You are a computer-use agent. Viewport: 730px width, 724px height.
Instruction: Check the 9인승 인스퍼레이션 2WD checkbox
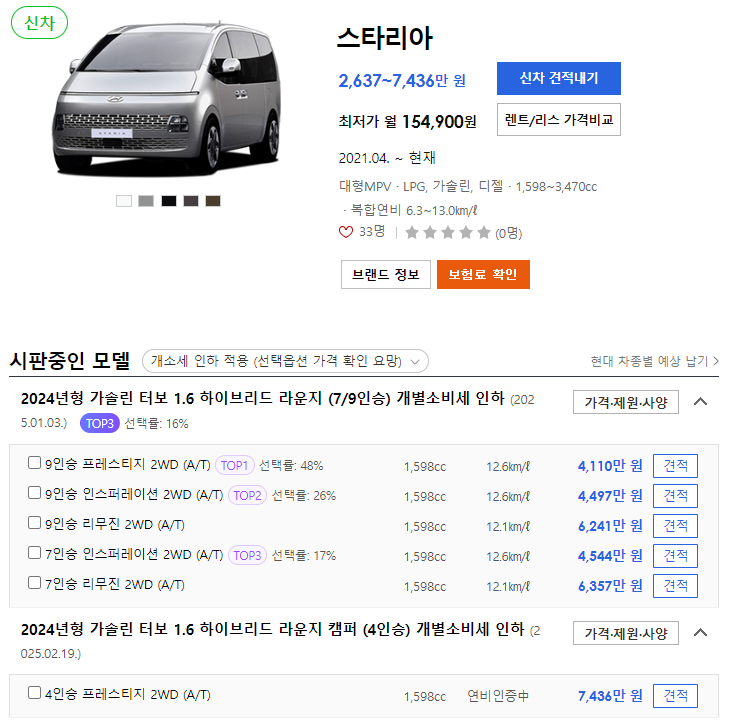click(x=34, y=493)
